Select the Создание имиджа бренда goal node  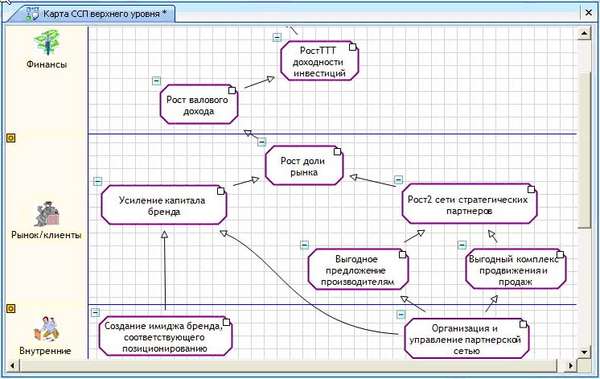click(165, 337)
